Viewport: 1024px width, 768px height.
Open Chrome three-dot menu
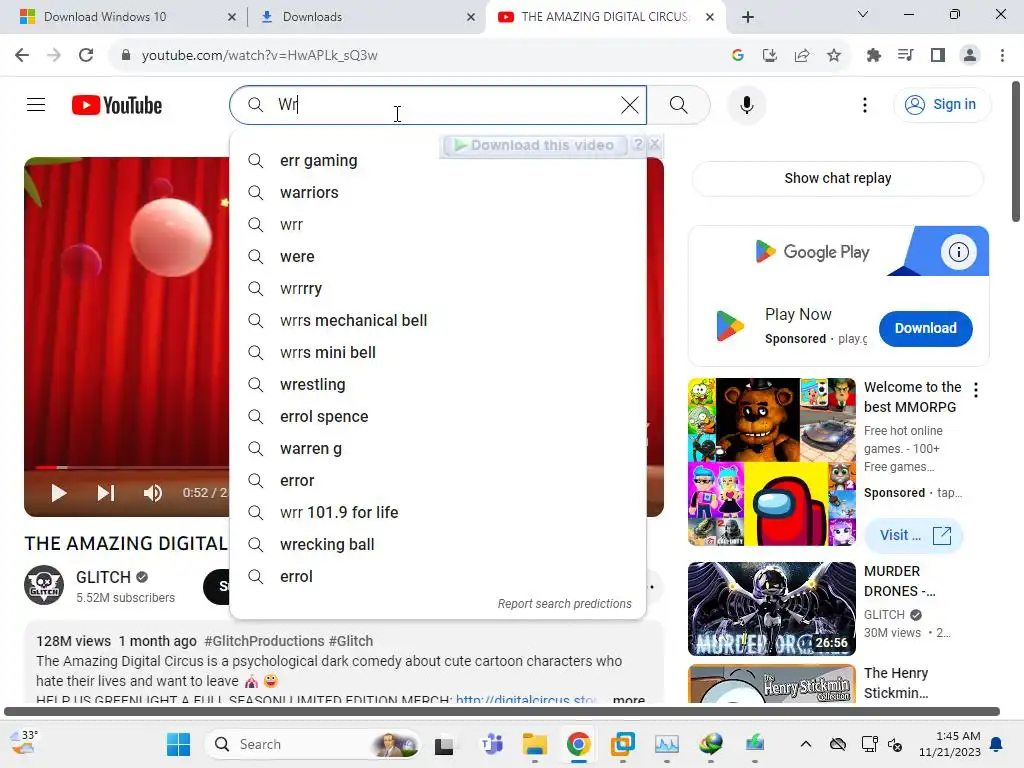click(x=1002, y=56)
